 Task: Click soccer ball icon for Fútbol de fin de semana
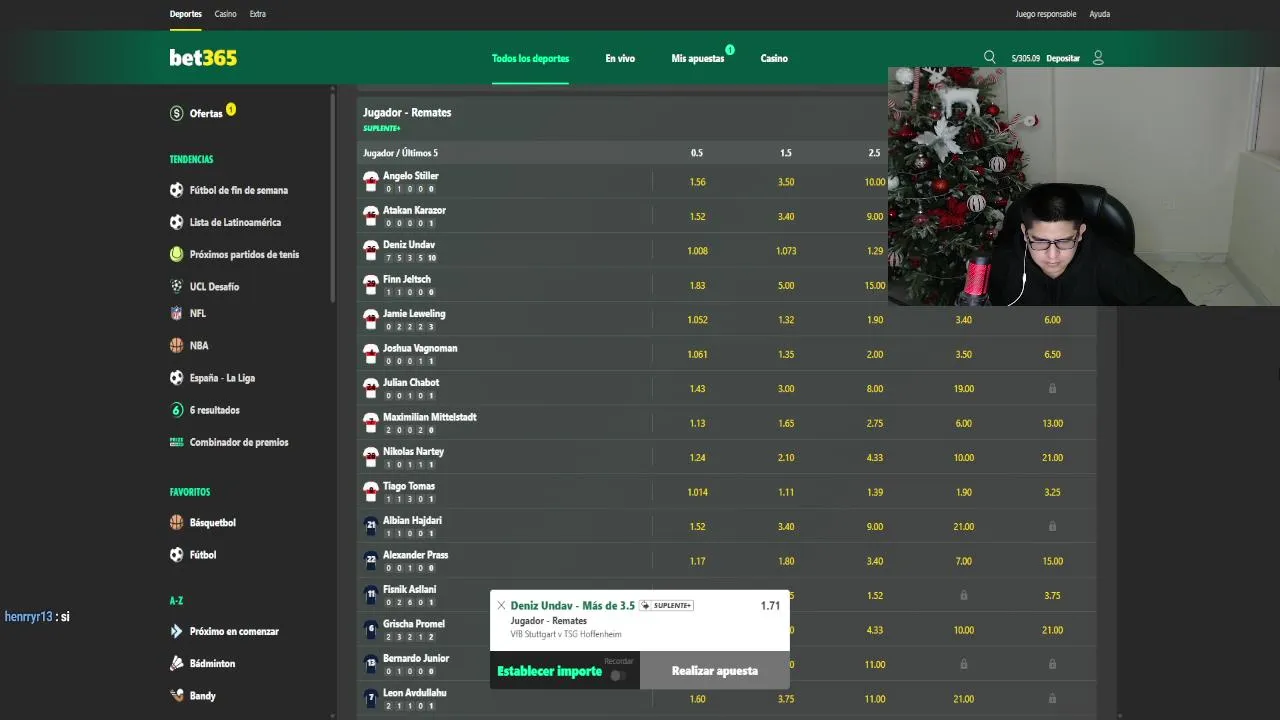point(177,190)
